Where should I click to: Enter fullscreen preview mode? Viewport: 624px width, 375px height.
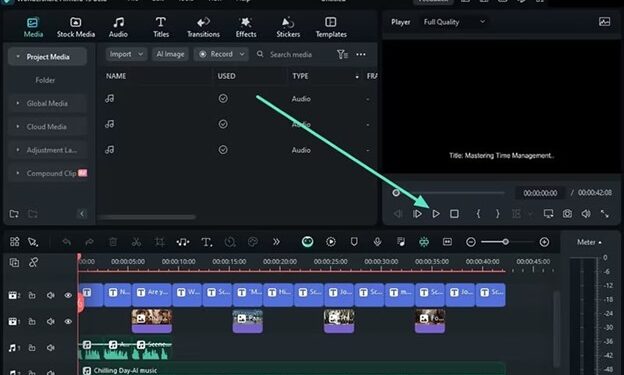coord(604,214)
